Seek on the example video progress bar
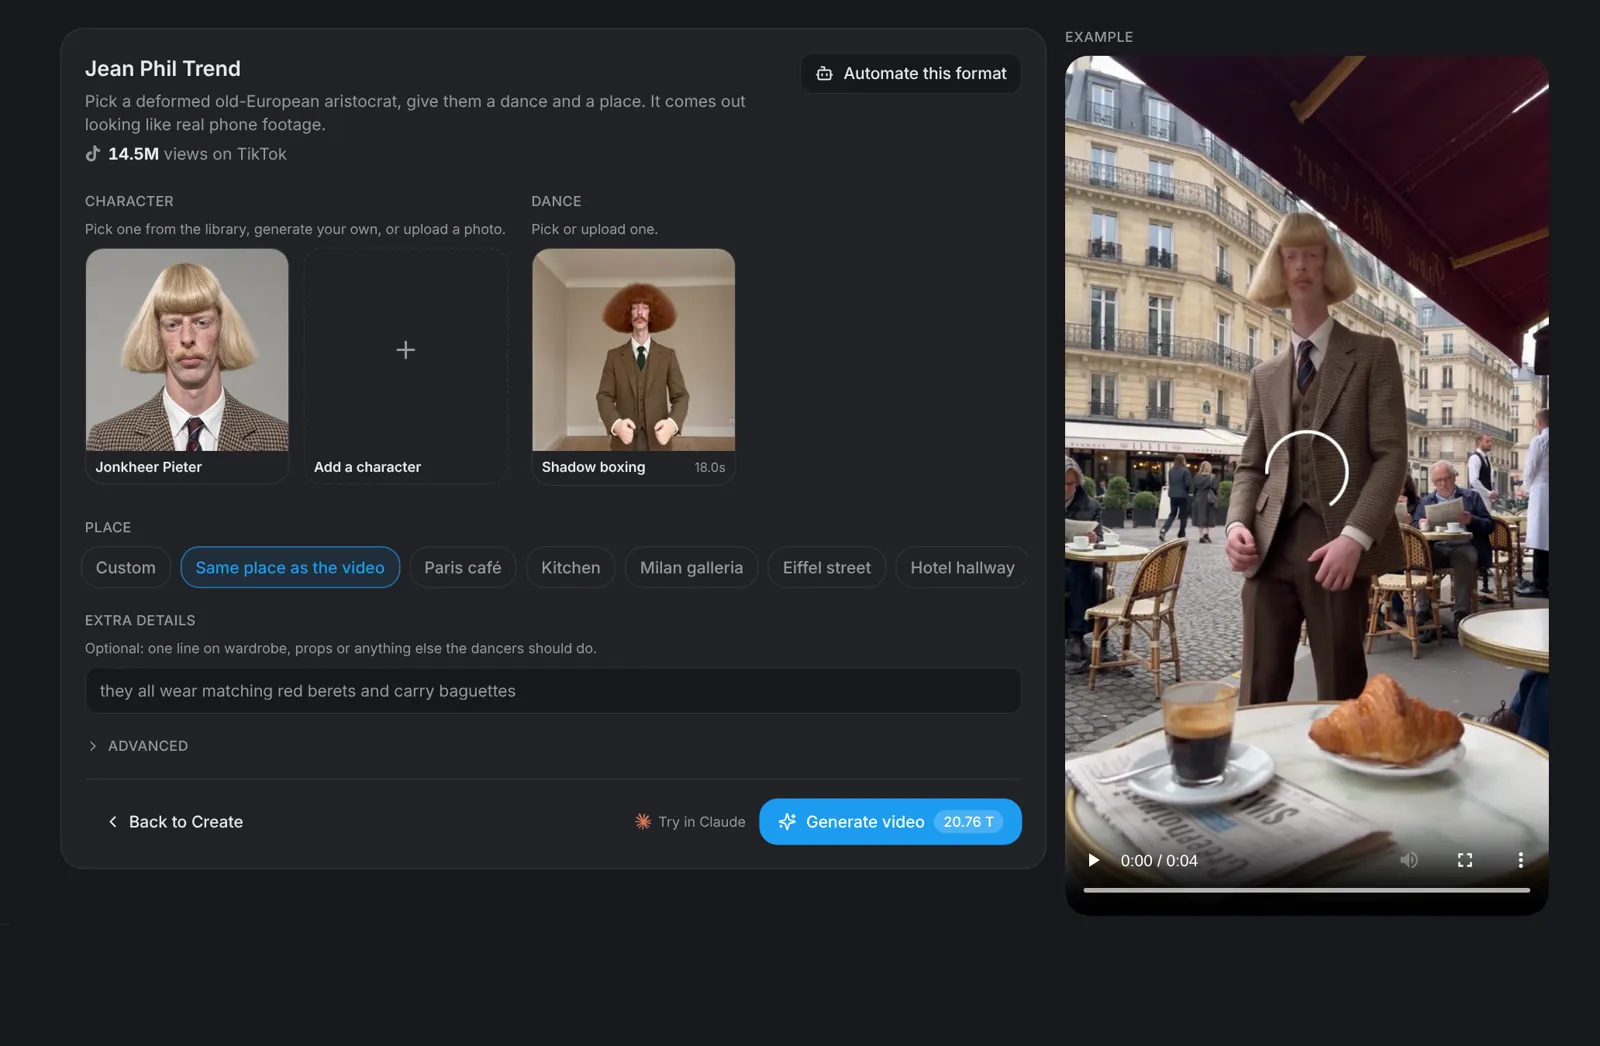 click(1306, 889)
